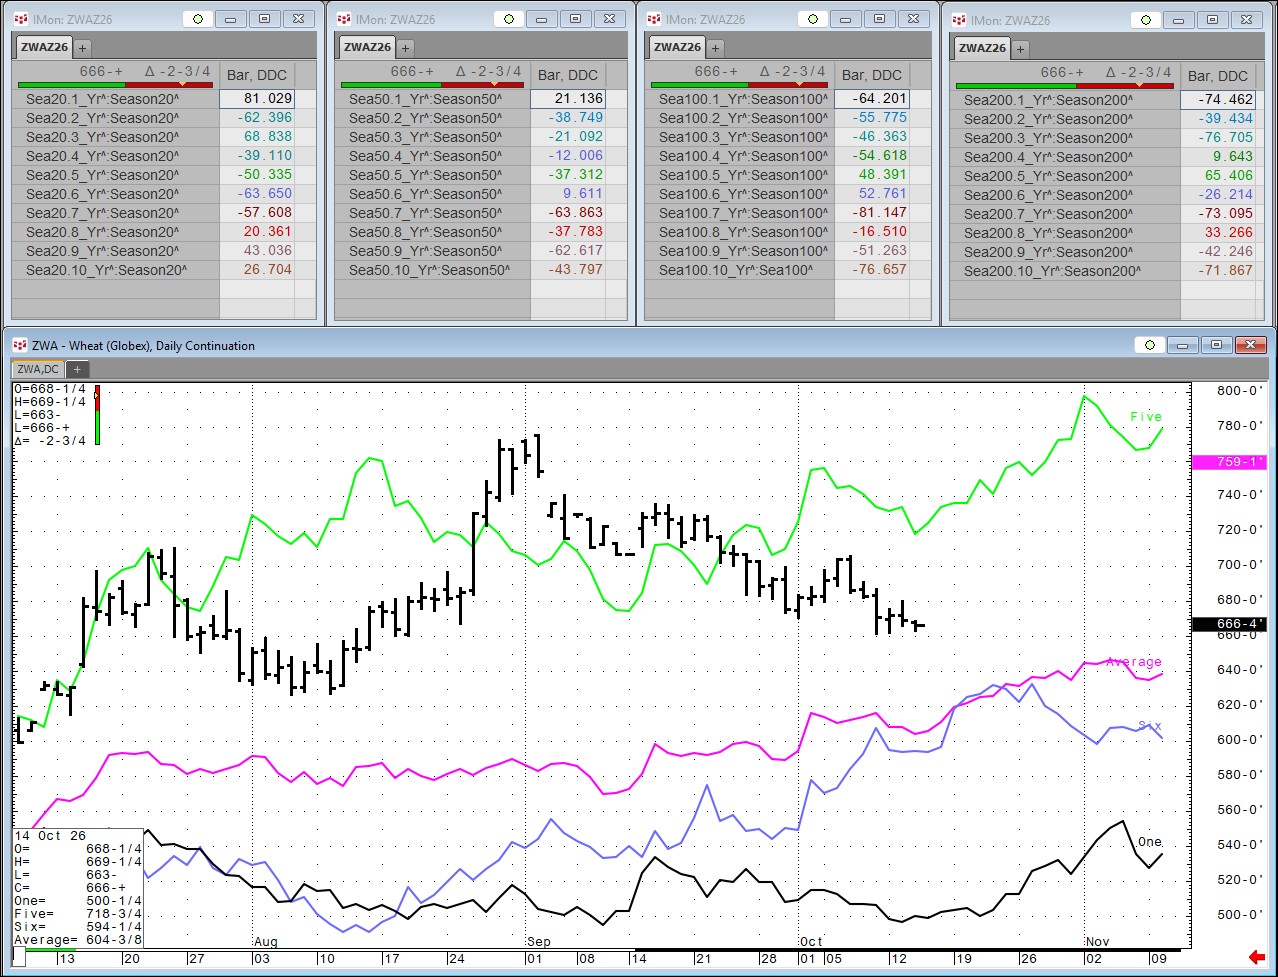Click the green 'Five' curve label on the chart
This screenshot has width=1278, height=977.
pyautogui.click(x=1146, y=417)
